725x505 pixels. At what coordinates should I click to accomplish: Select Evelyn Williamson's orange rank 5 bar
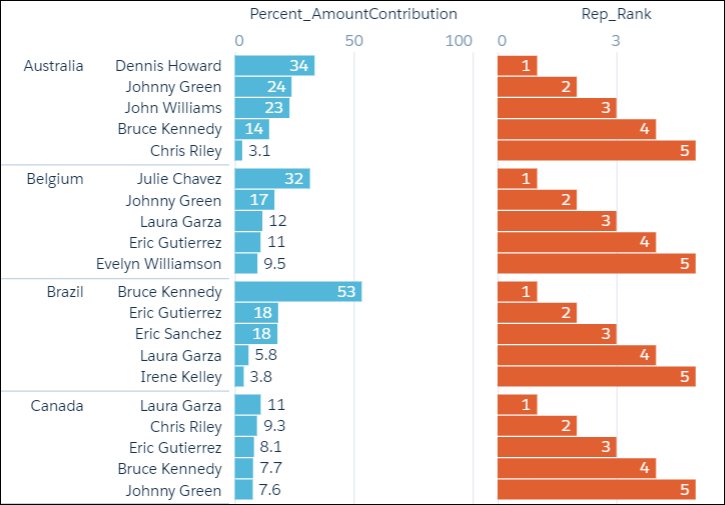[x=596, y=264]
